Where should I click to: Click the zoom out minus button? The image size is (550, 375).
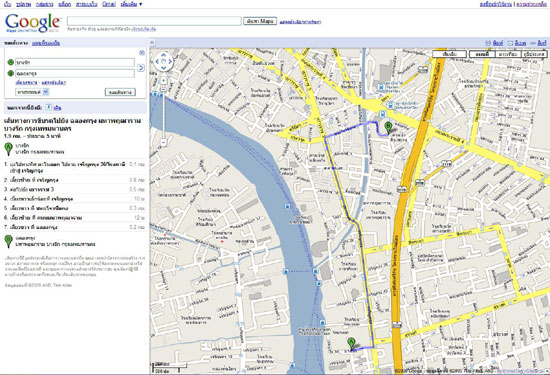coord(163,142)
